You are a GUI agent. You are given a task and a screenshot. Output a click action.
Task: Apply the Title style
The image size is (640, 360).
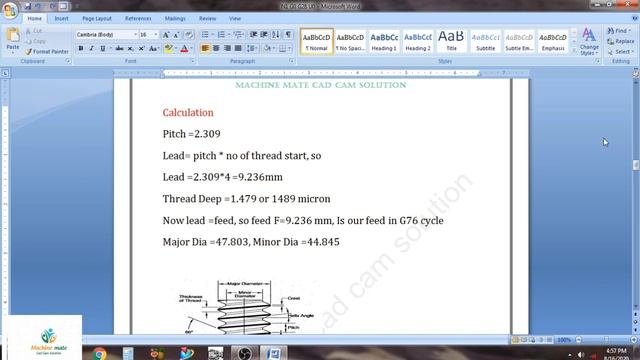tap(451, 41)
